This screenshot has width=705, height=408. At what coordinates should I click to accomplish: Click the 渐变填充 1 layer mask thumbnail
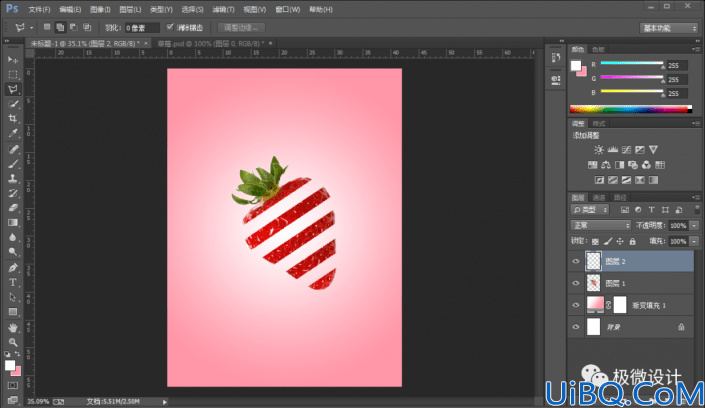click(620, 305)
